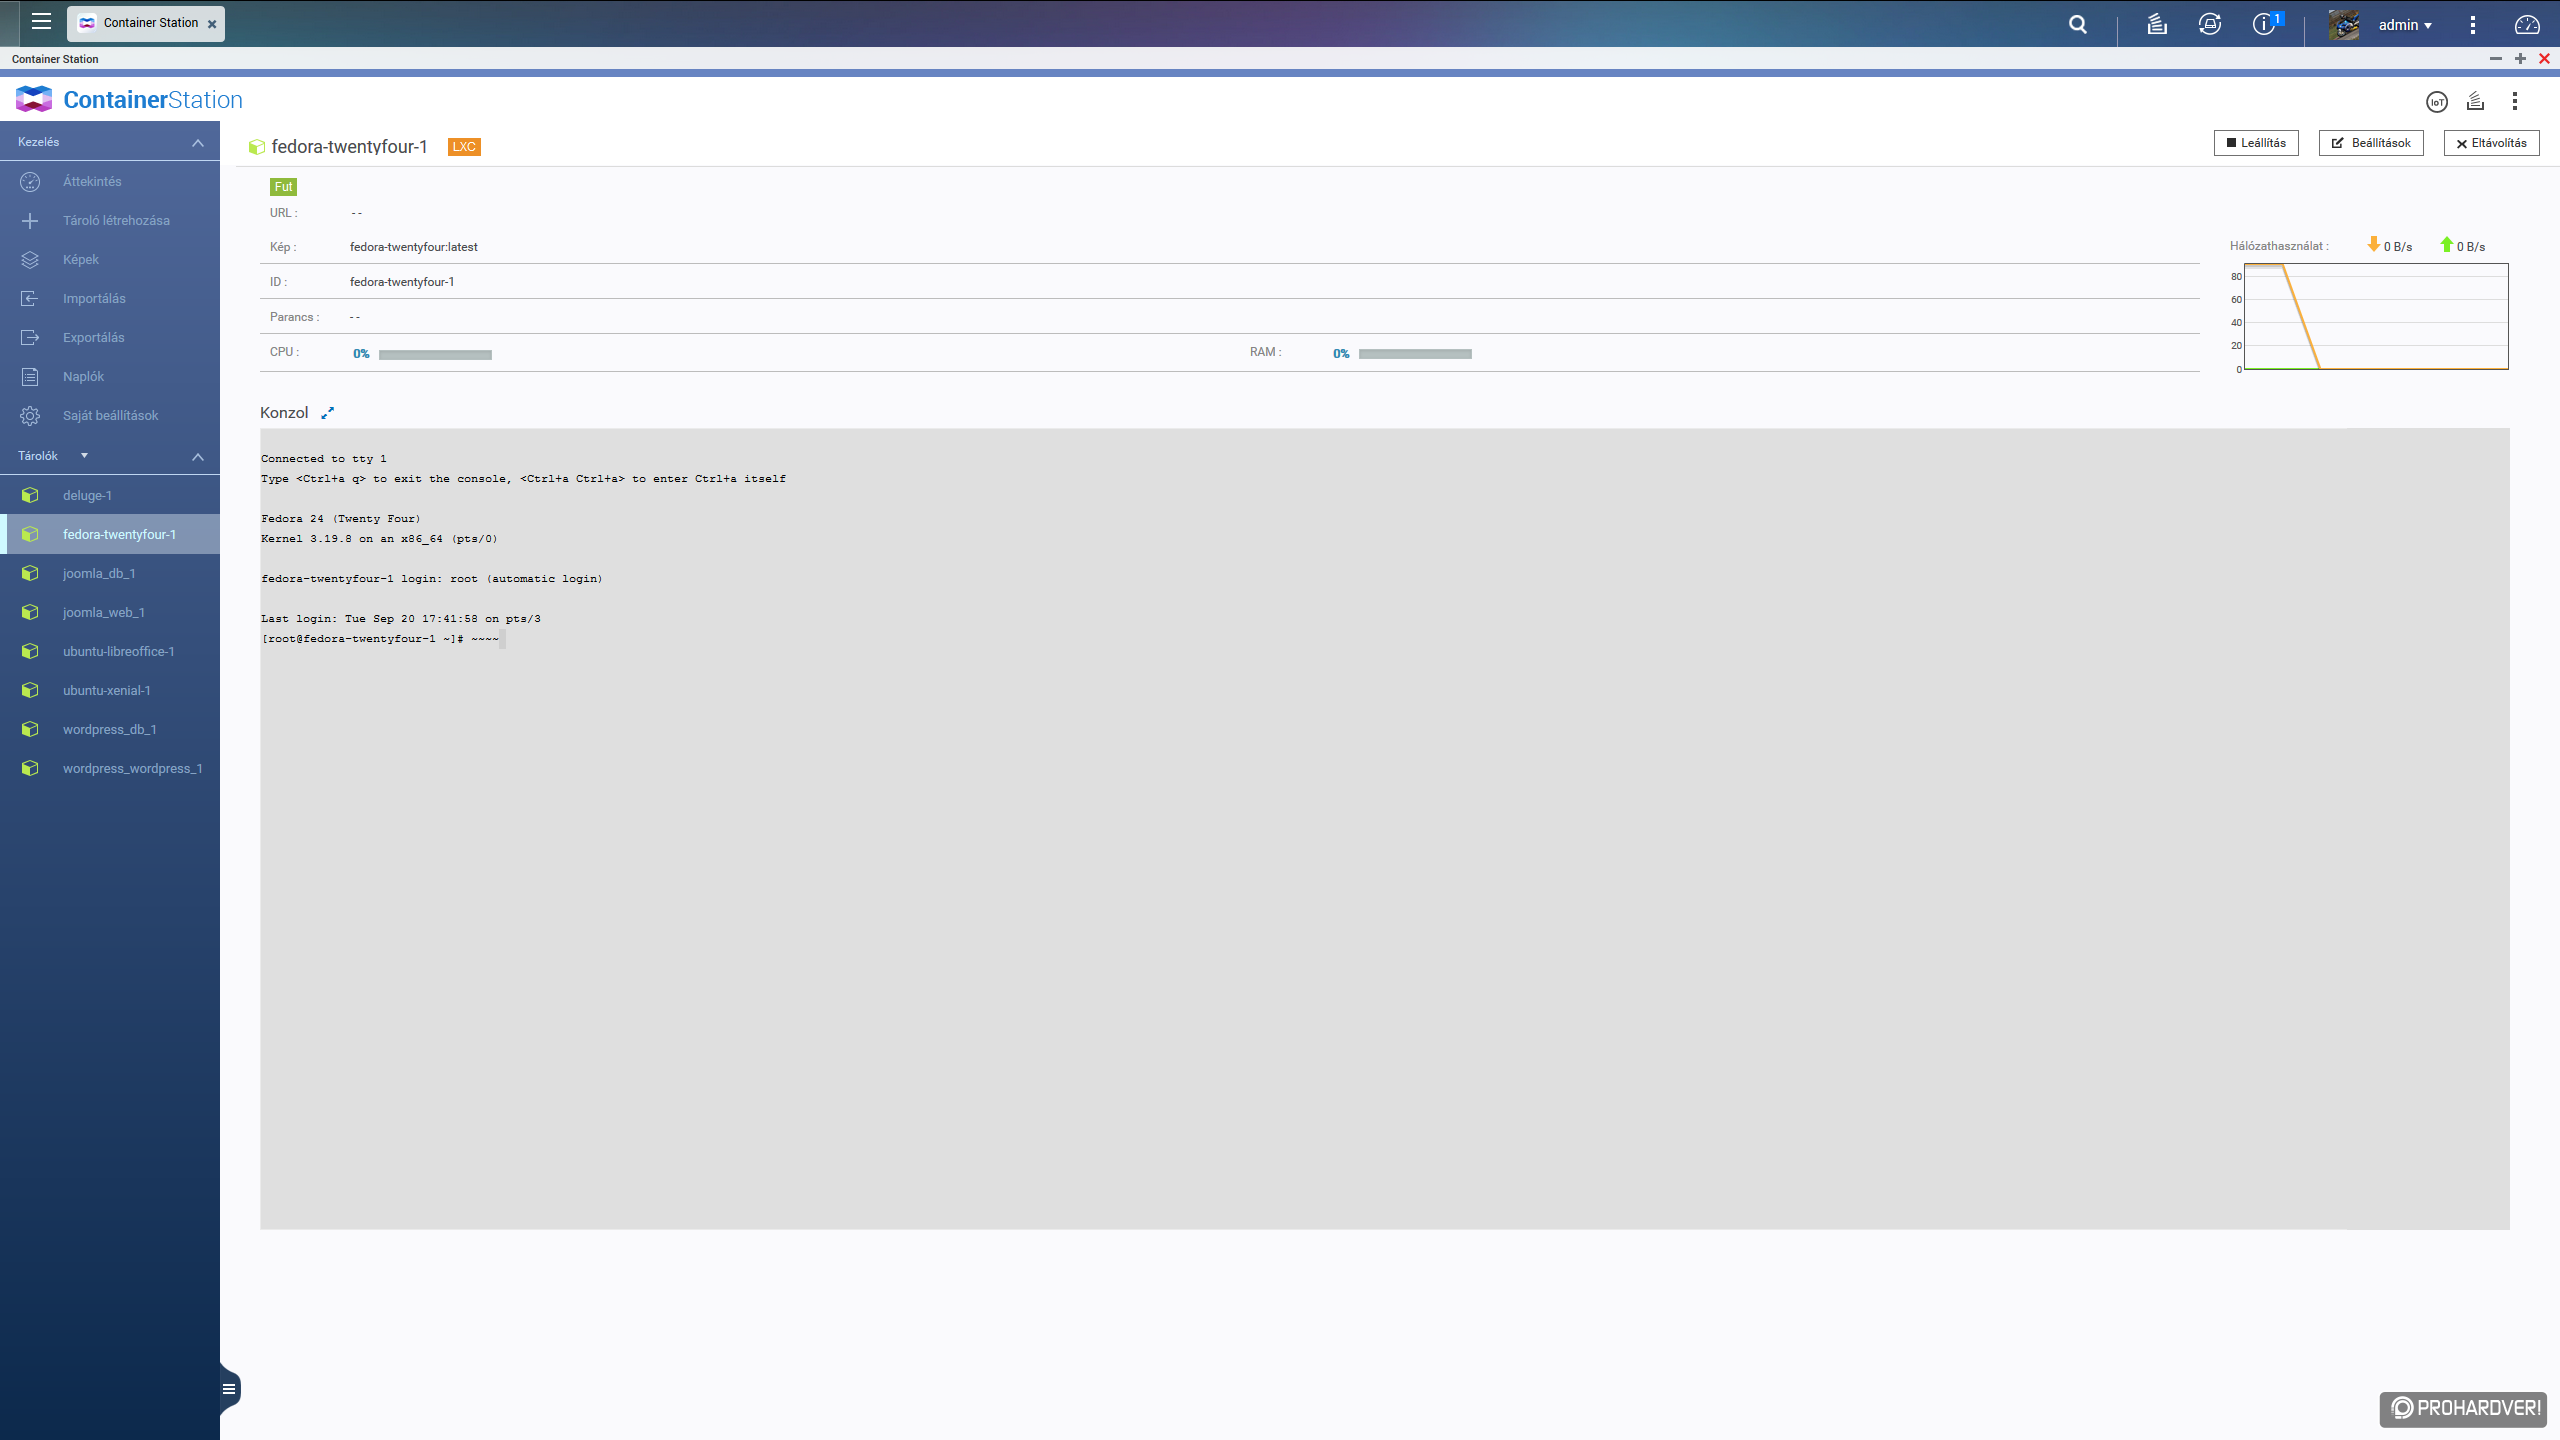The width and height of the screenshot is (2560, 1440).
Task: Click the layers icon beside Képek
Action: coord(30,259)
